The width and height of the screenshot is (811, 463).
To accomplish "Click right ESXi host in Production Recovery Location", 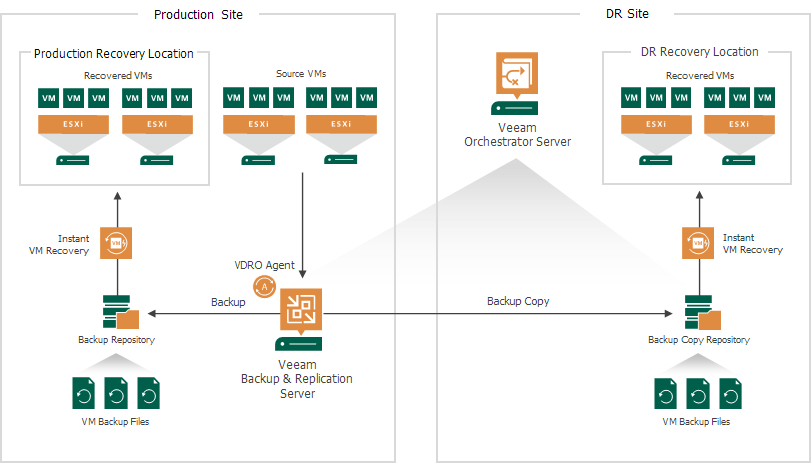I will pyautogui.click(x=157, y=124).
